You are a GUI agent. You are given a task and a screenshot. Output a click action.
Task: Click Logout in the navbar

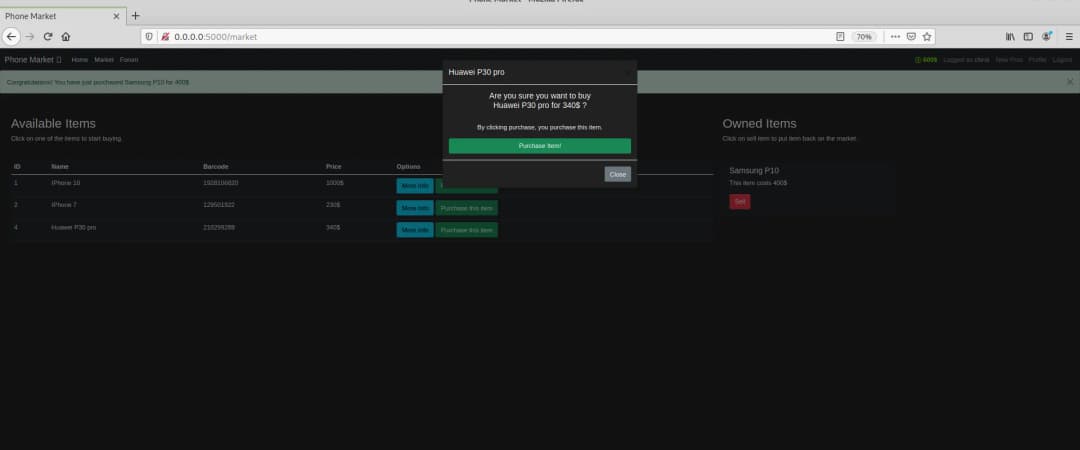[x=1062, y=60]
